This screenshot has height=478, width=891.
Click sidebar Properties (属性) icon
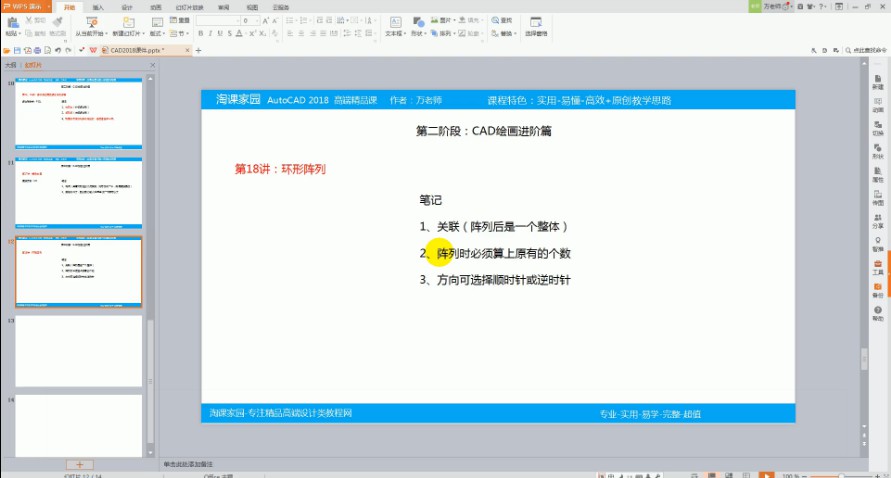[878, 175]
